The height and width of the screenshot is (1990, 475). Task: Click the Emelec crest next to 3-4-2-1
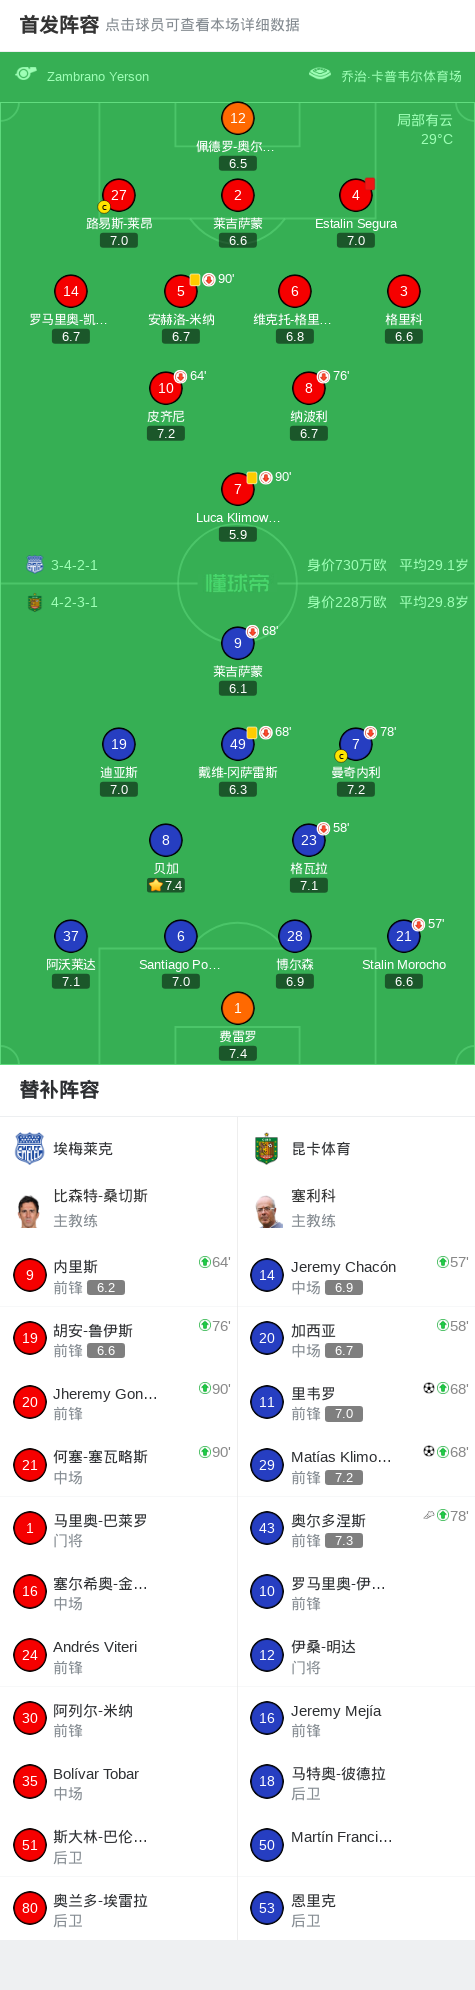[35, 565]
